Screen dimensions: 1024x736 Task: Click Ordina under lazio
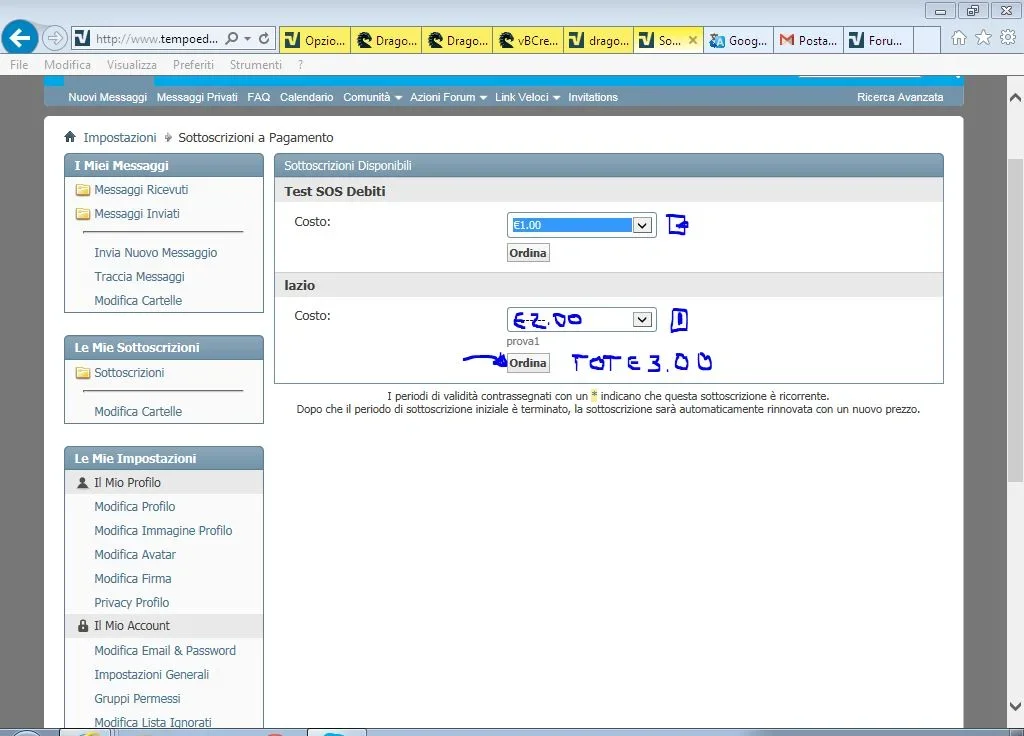[x=528, y=363]
